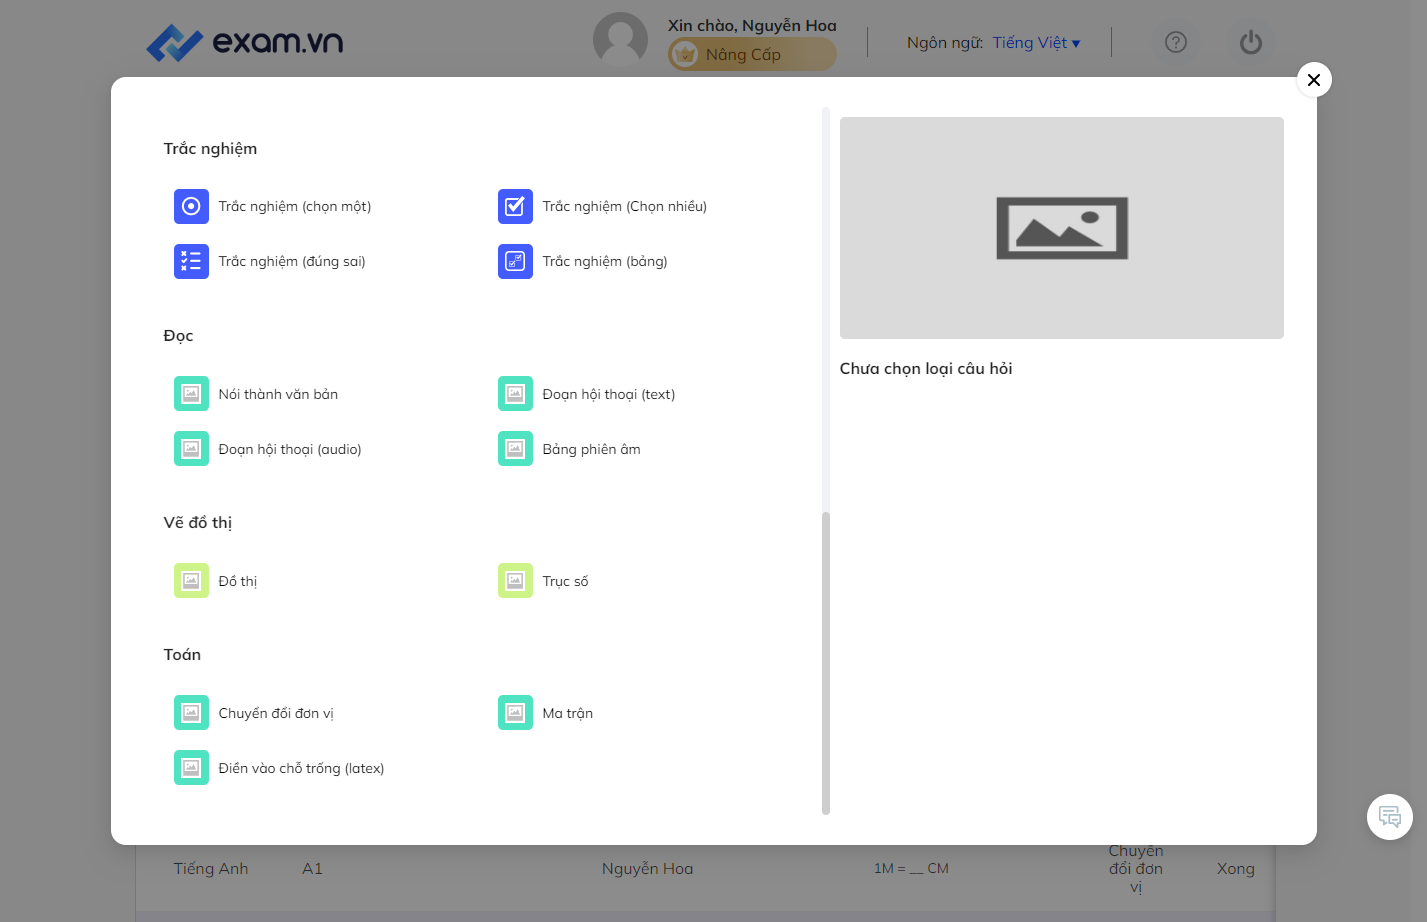The image size is (1427, 922).
Task: Click the user avatar icon
Action: click(620, 40)
